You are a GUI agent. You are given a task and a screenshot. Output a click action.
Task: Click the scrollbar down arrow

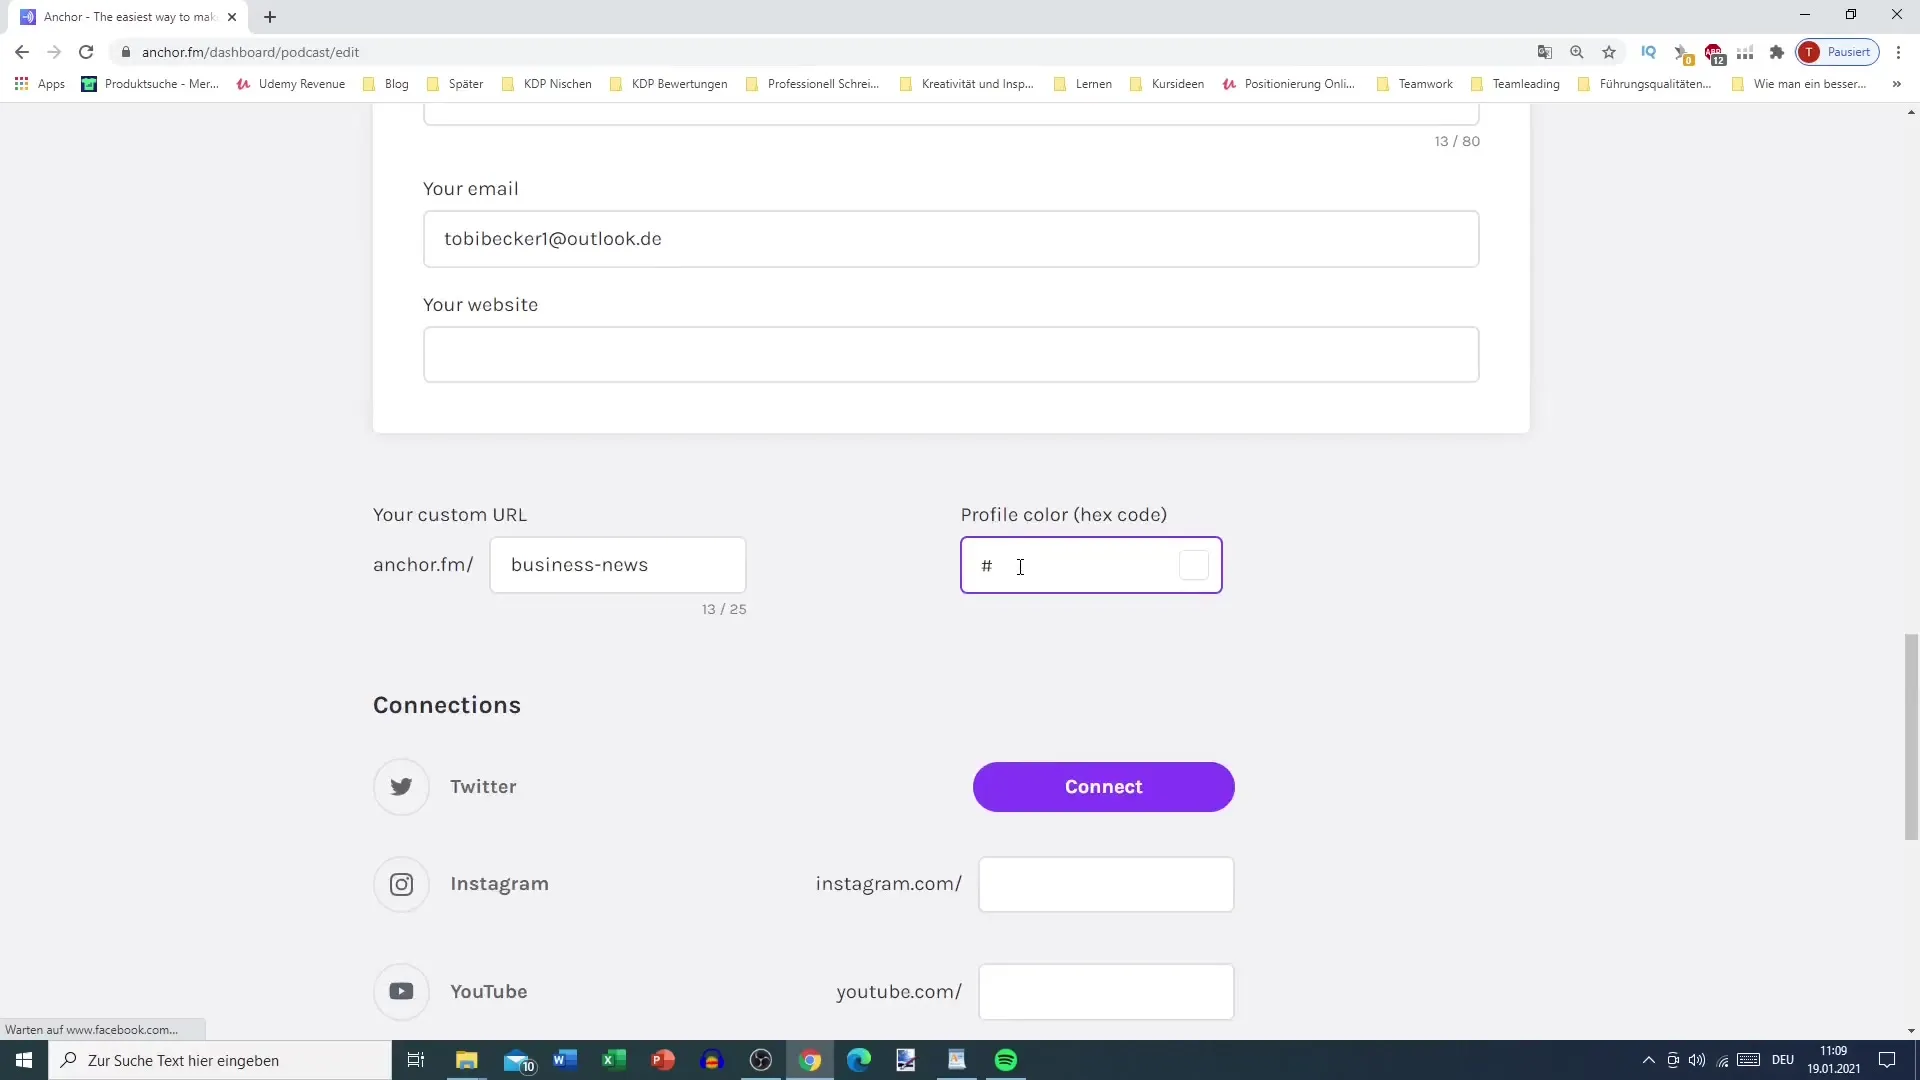tap(1911, 1031)
